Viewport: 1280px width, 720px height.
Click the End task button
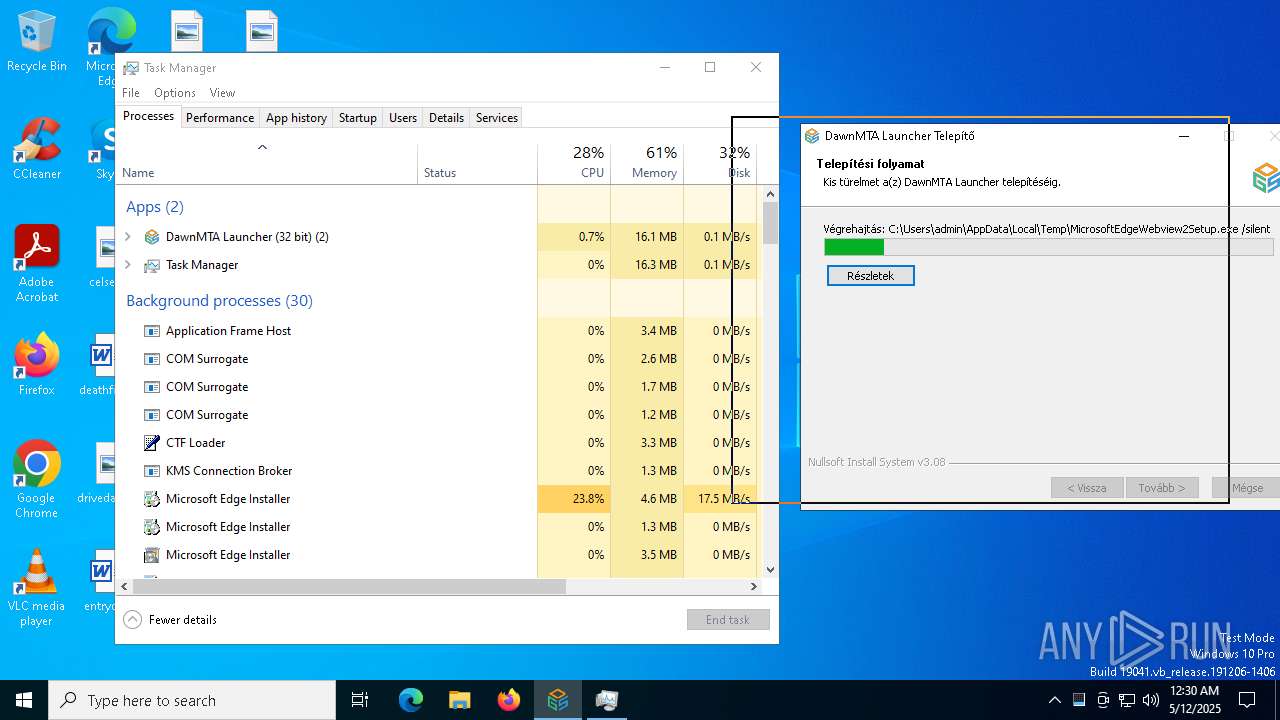click(x=728, y=620)
